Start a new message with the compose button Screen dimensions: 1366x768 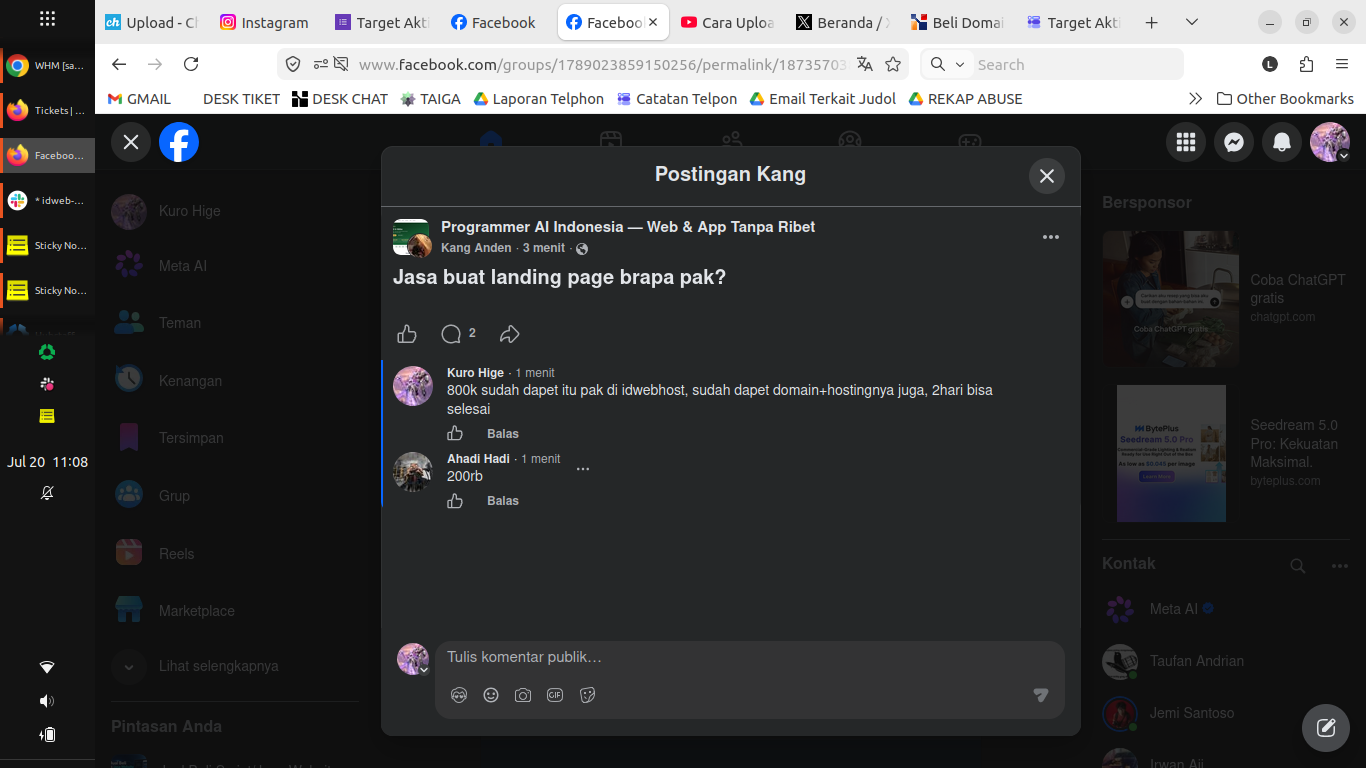coord(1326,727)
